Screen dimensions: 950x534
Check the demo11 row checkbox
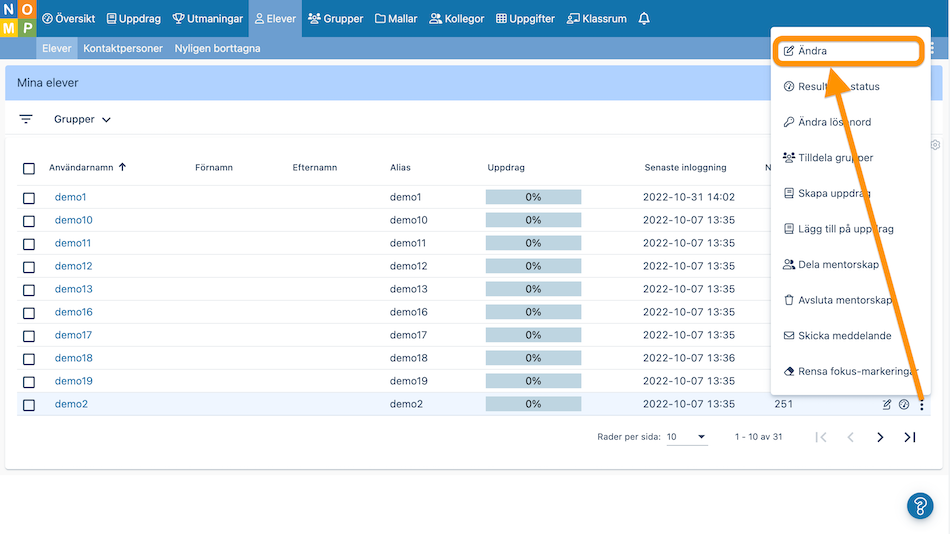point(28,244)
